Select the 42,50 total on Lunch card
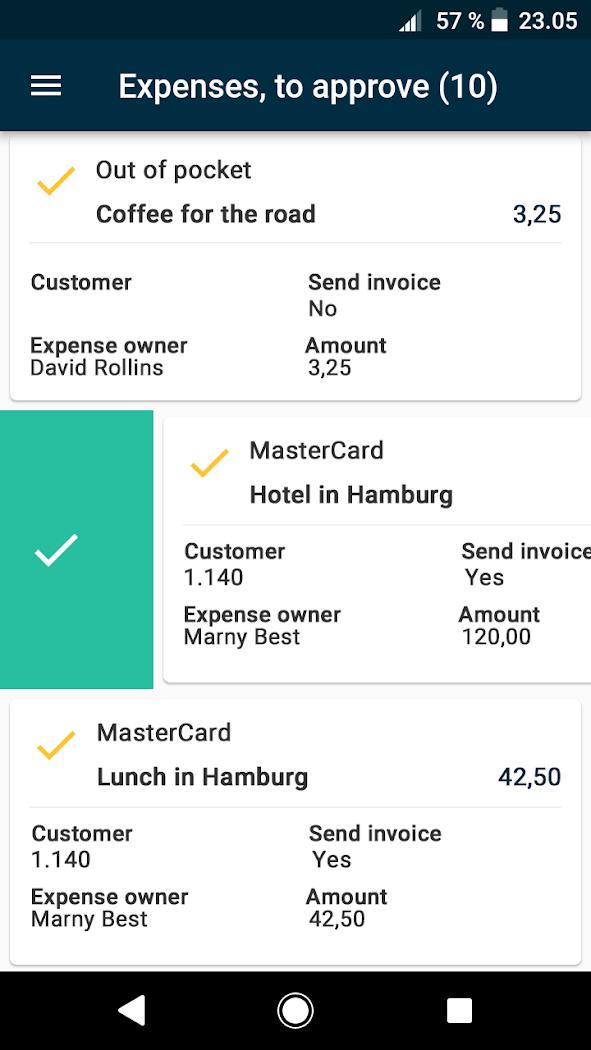This screenshot has height=1050, width=591. click(529, 777)
